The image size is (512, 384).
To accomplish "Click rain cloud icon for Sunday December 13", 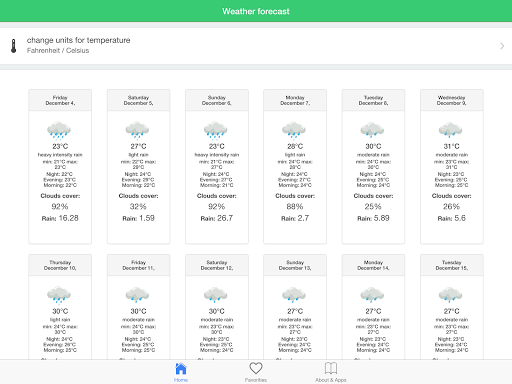I will pos(294,295).
